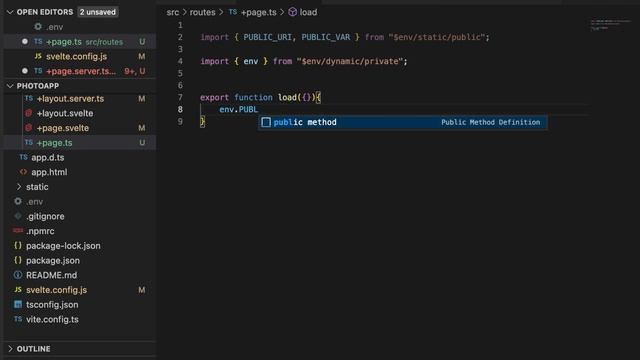Viewport: 640px width, 360px height.
Task: Click TS icon of app.d.ts
Action: point(23,157)
